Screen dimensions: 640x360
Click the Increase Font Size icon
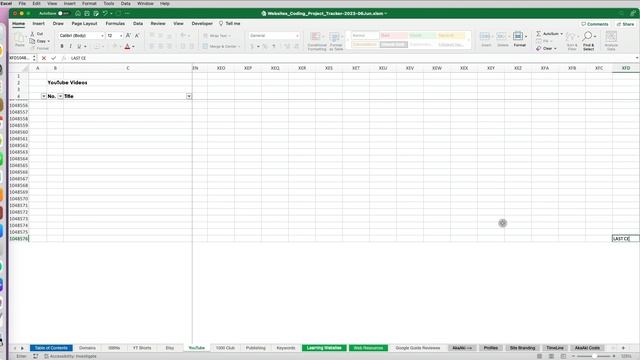tap(128, 36)
